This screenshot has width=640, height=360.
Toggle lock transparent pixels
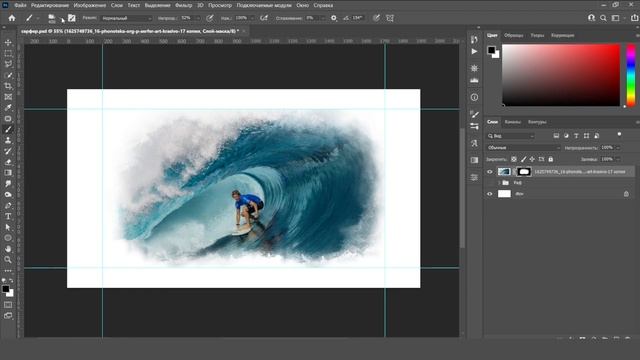[x=514, y=159]
